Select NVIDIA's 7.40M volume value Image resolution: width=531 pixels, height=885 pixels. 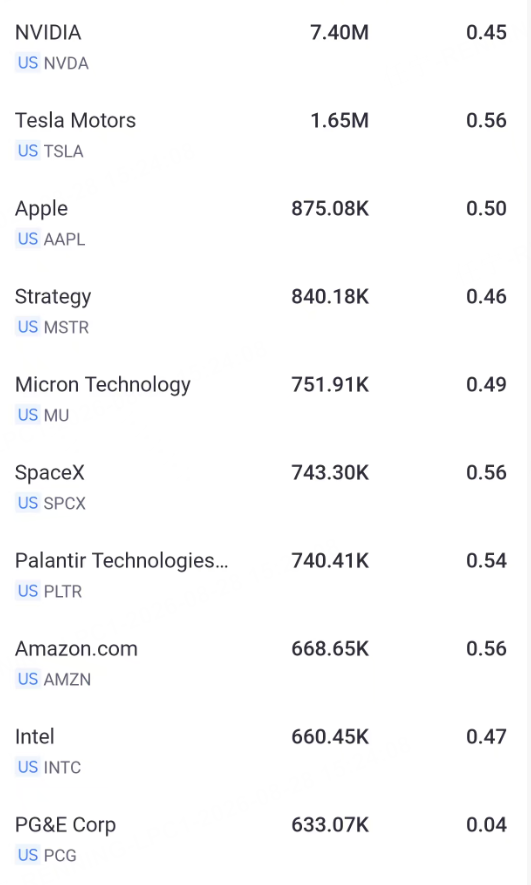(340, 33)
